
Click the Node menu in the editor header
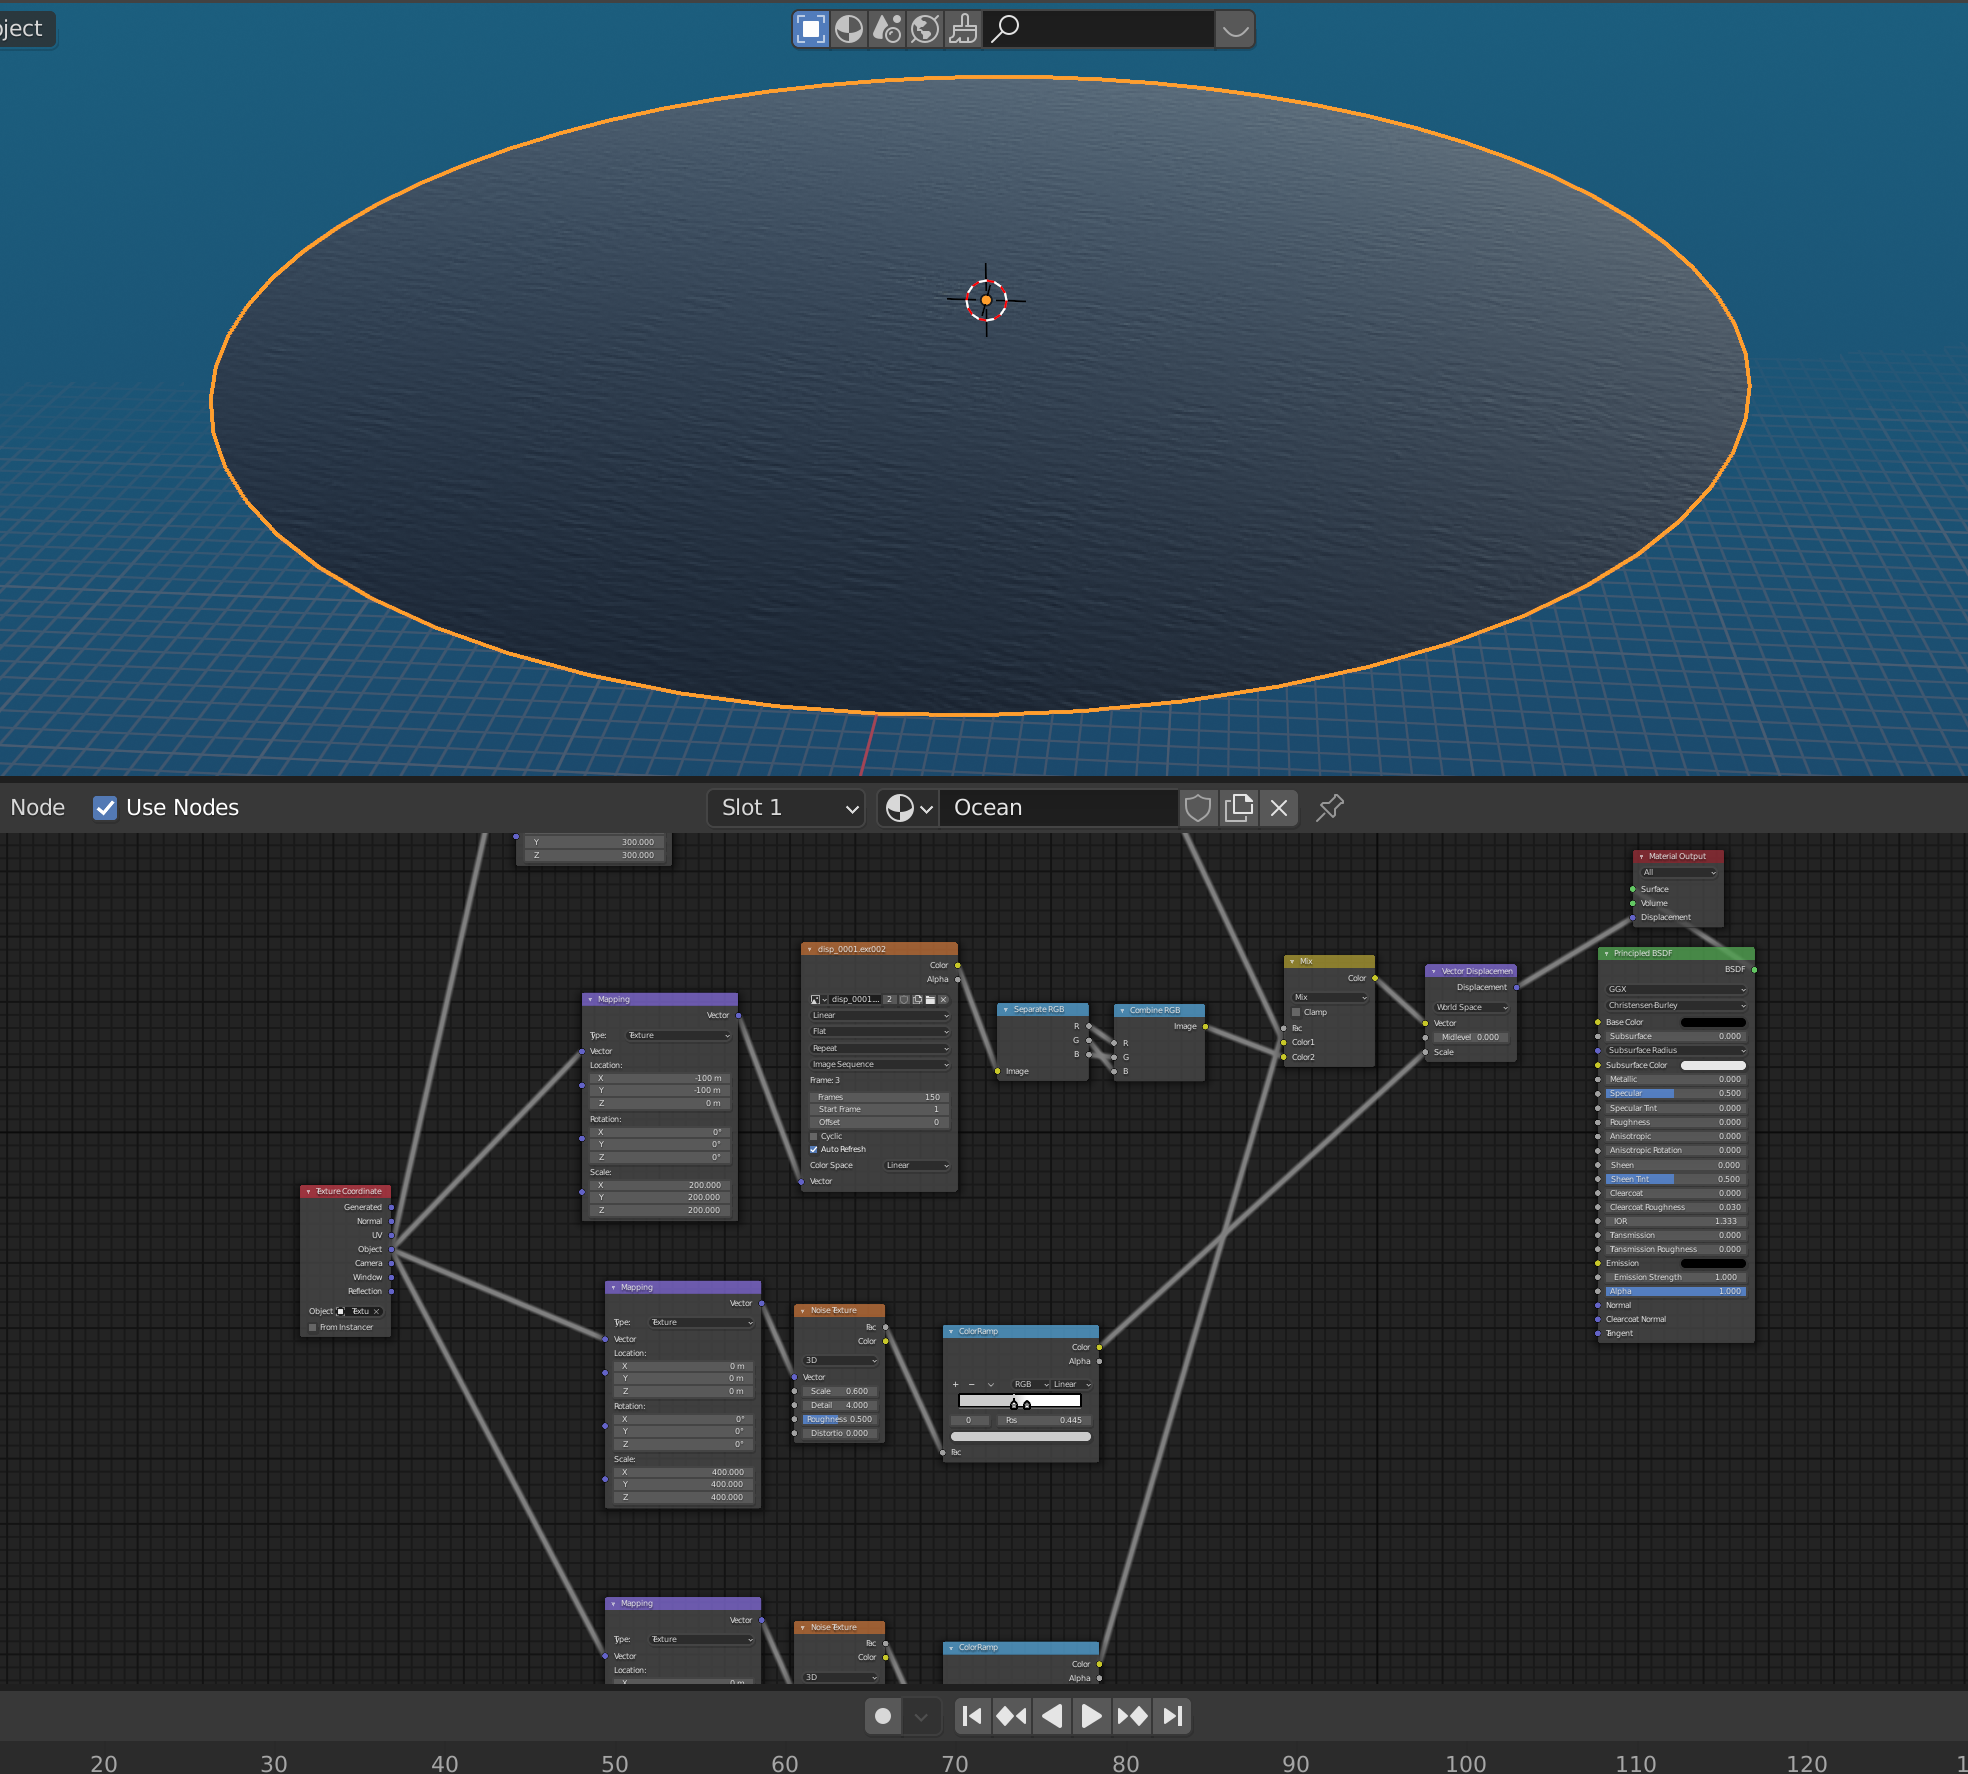click(37, 807)
